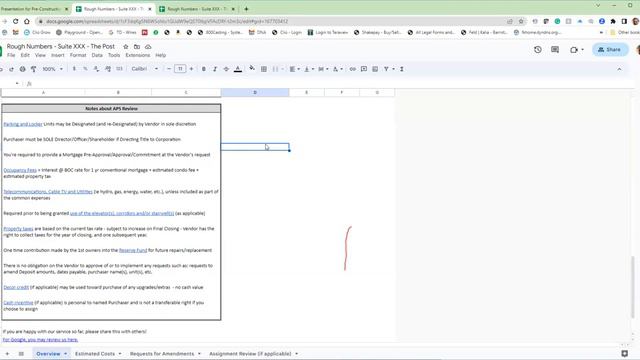Increase the decimal places
Screen dimensions: 640x360
[x=108, y=69]
